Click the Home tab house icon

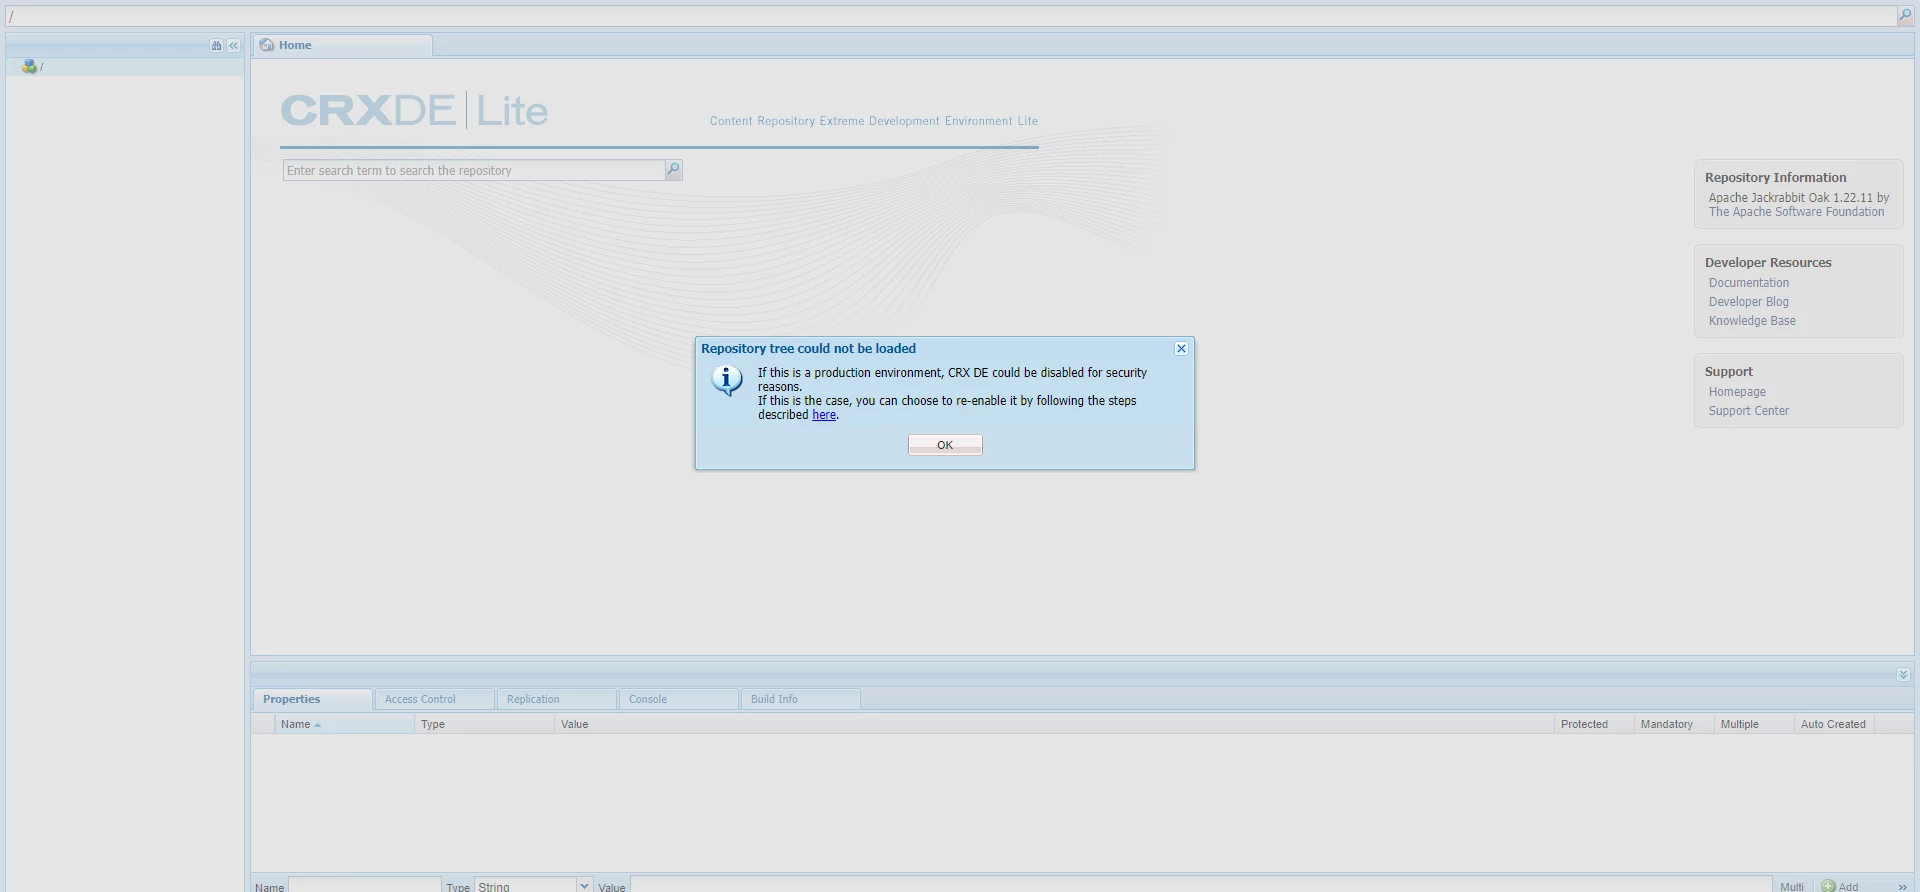267,45
